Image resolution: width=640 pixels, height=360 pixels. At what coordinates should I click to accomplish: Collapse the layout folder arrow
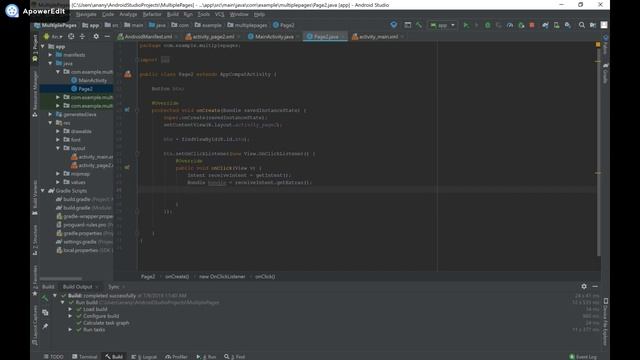coord(58,148)
